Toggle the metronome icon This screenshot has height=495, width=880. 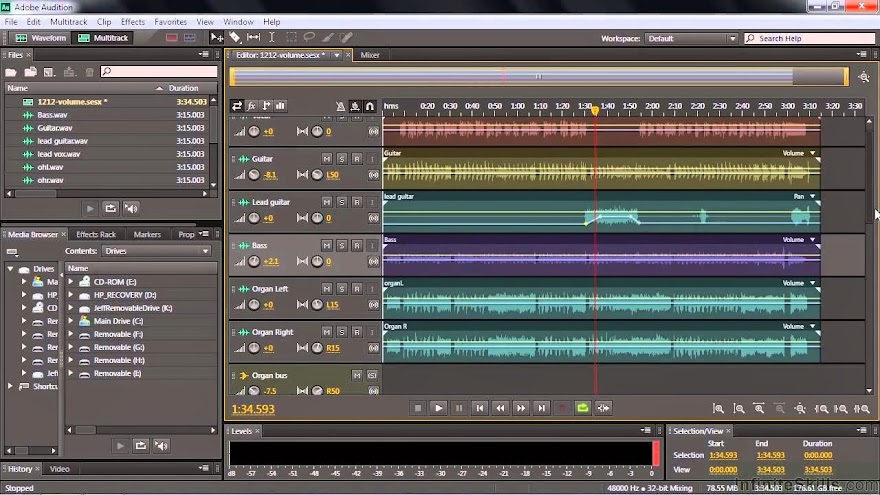[x=340, y=106]
